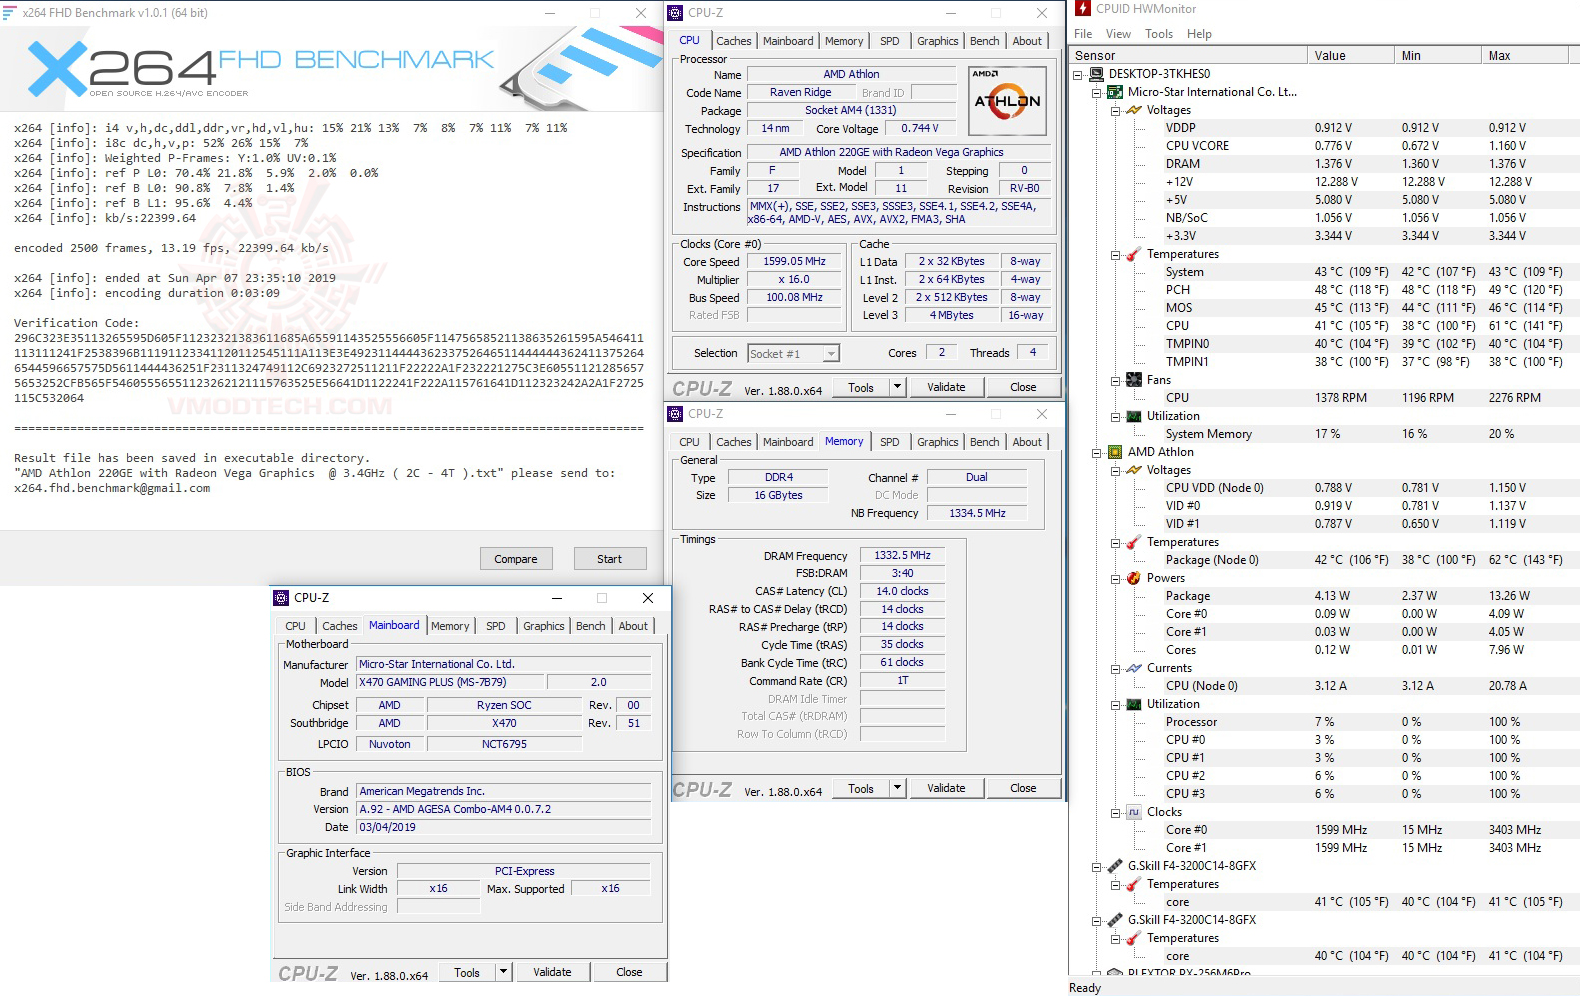Click the AMD Athlon processor icon in HWMonitor
The height and width of the screenshot is (996, 1580).
click(x=1115, y=452)
